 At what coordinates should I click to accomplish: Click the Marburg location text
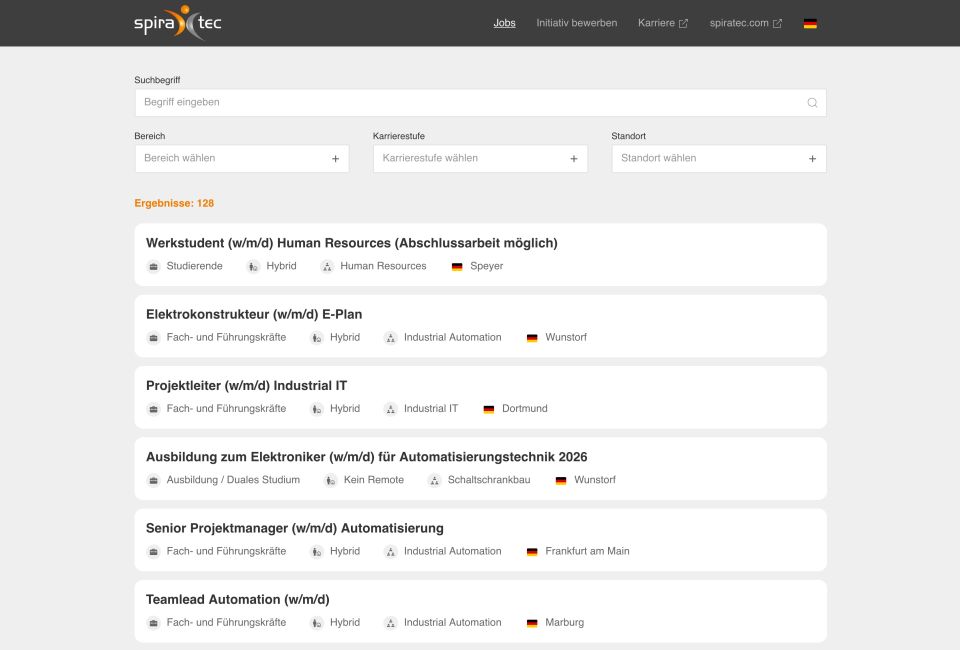(564, 623)
